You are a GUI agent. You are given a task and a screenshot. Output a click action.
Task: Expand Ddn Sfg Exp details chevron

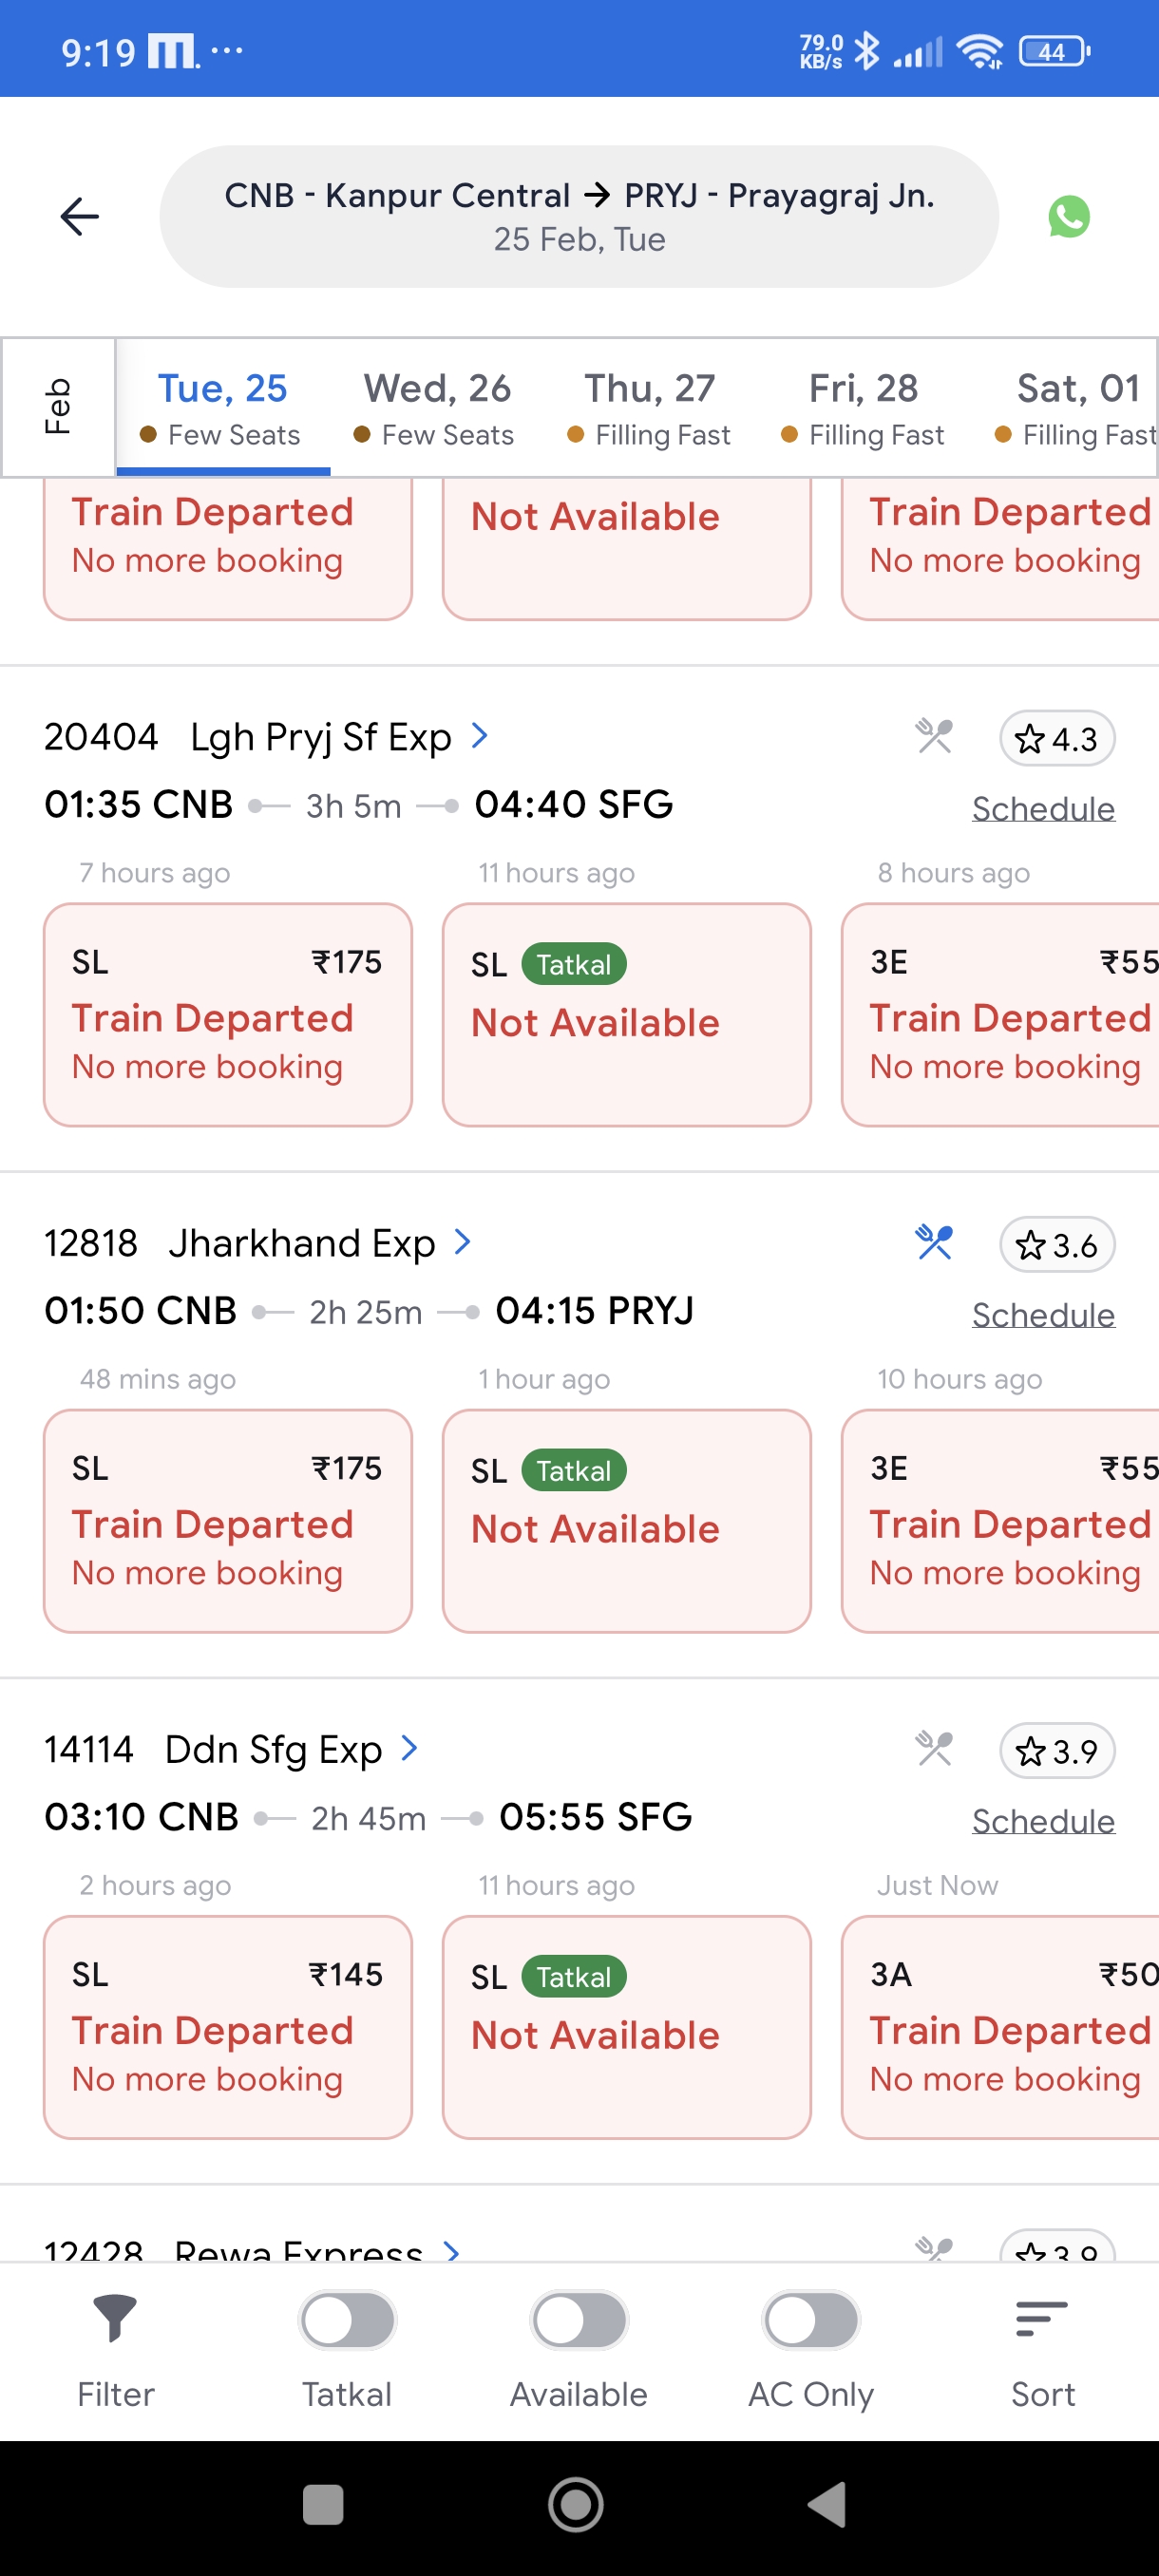(409, 1748)
